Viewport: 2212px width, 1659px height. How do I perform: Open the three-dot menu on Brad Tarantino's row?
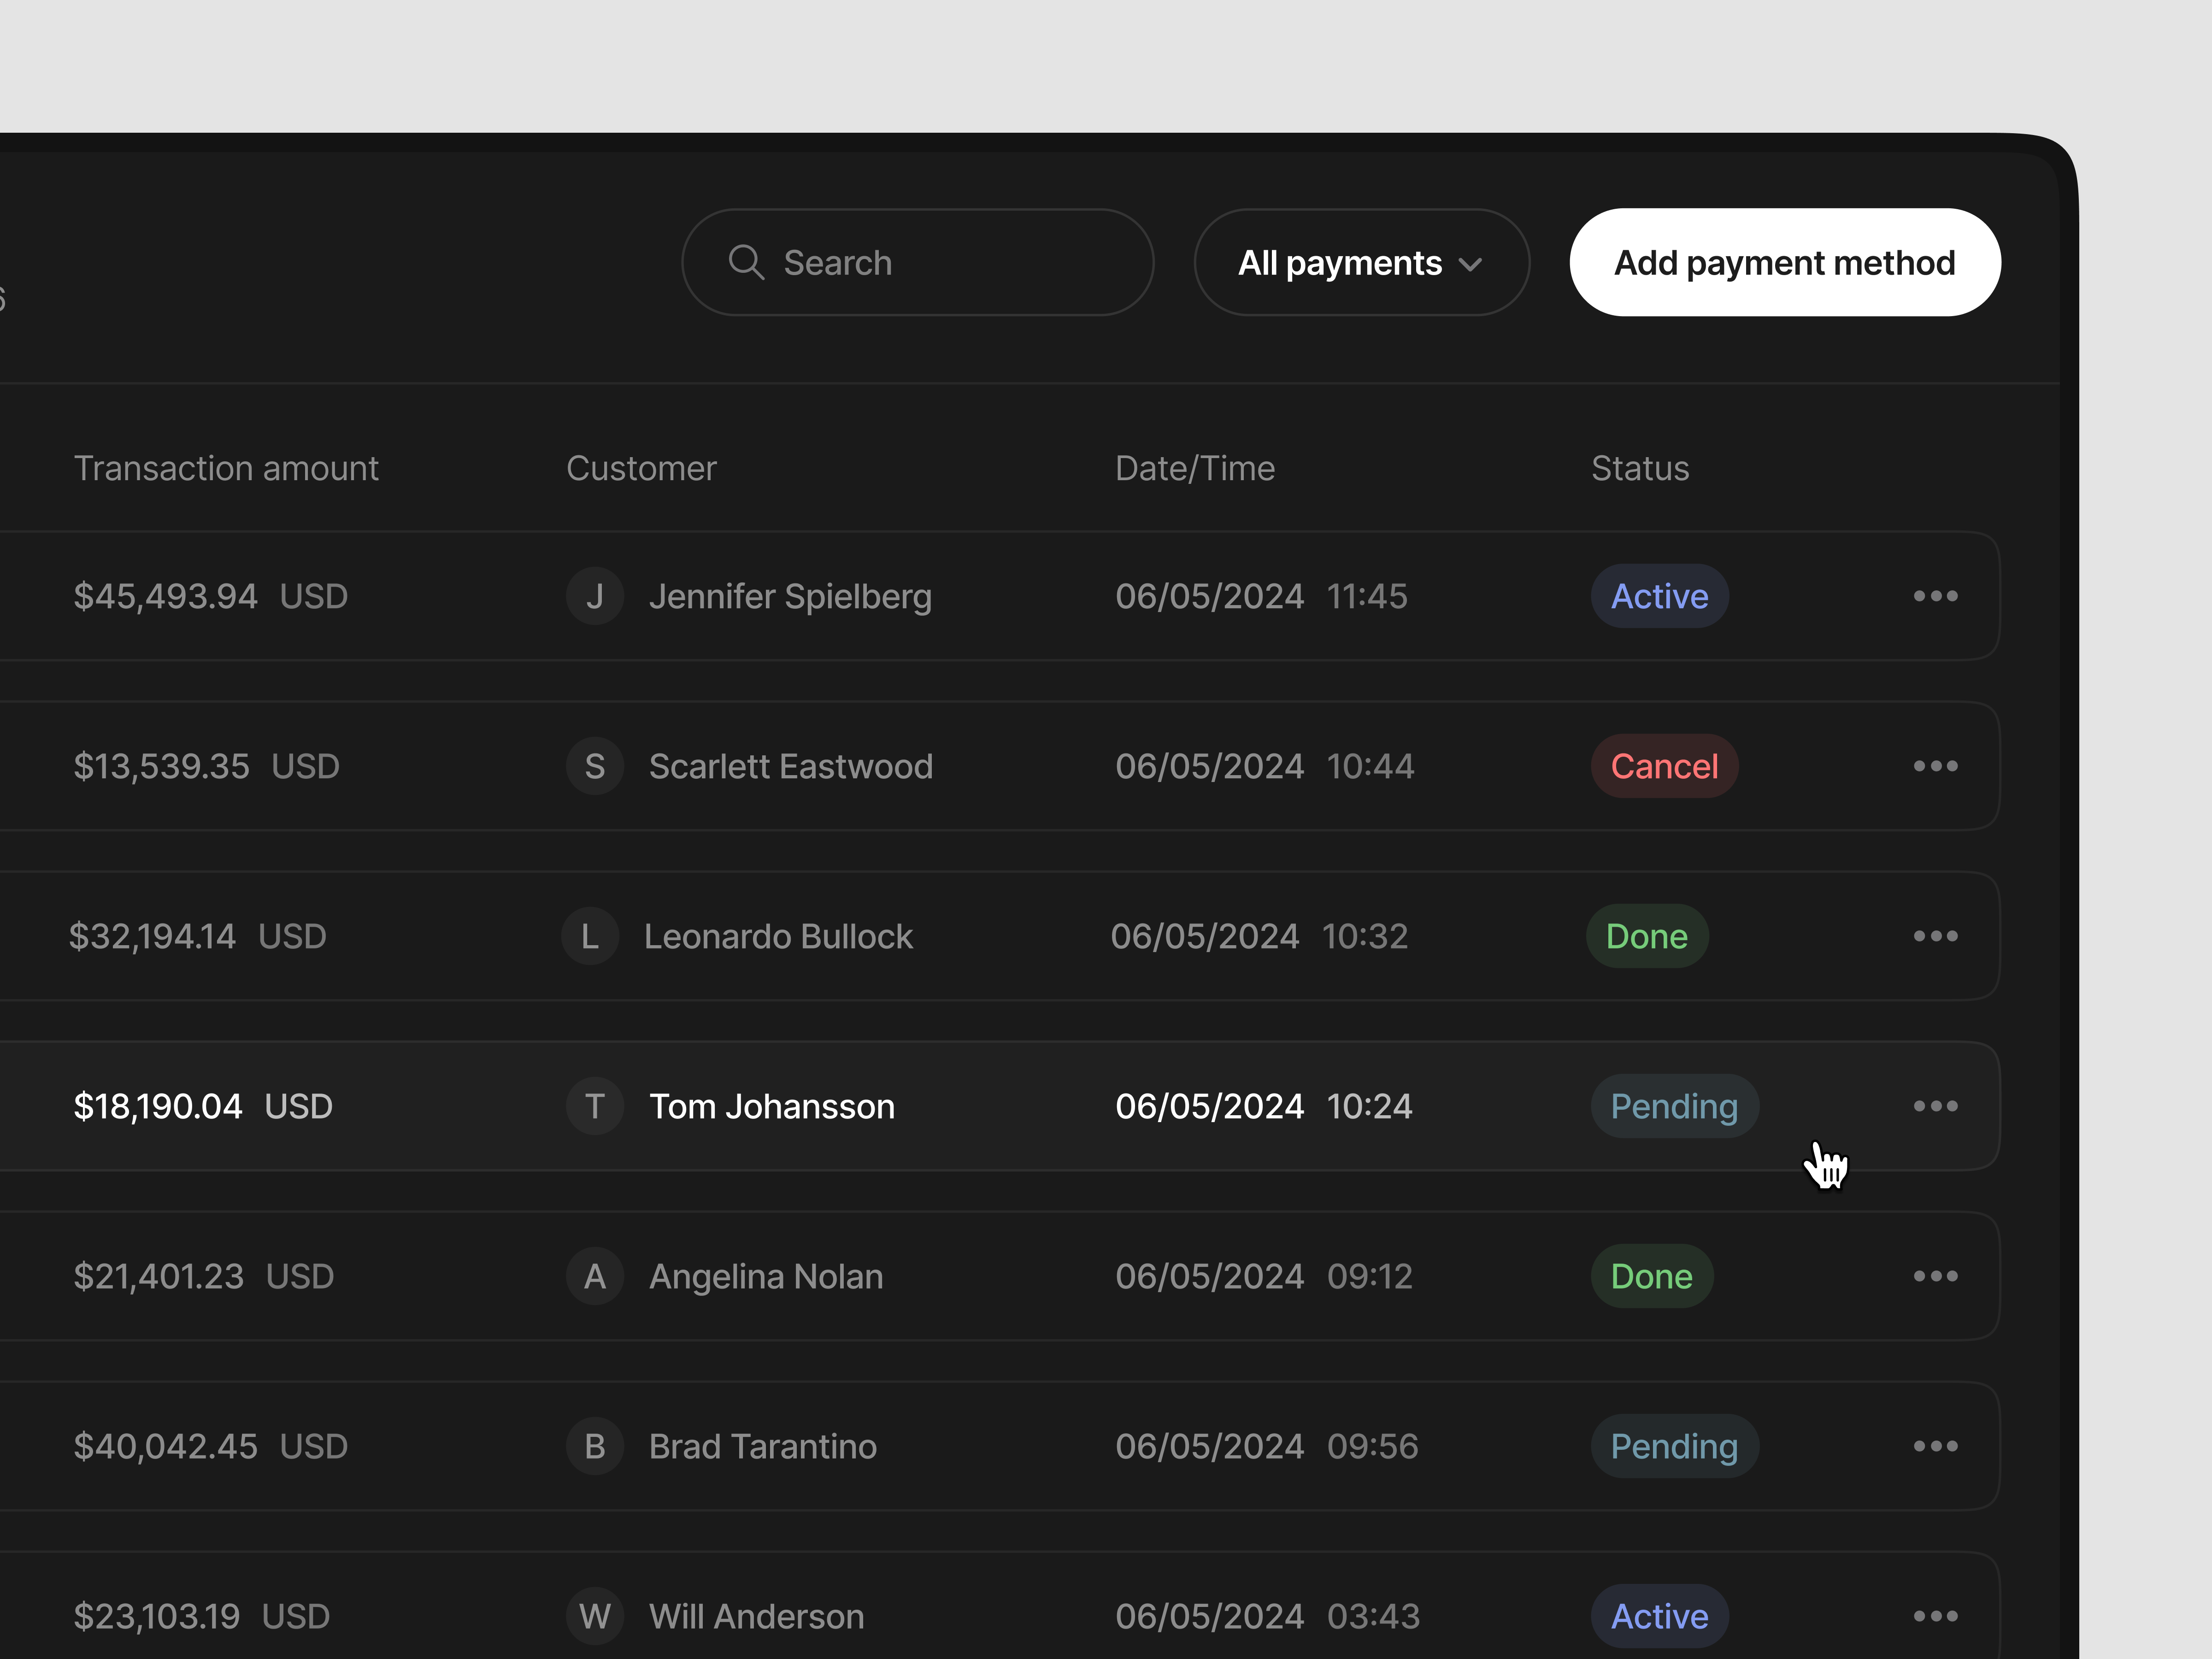click(1936, 1446)
